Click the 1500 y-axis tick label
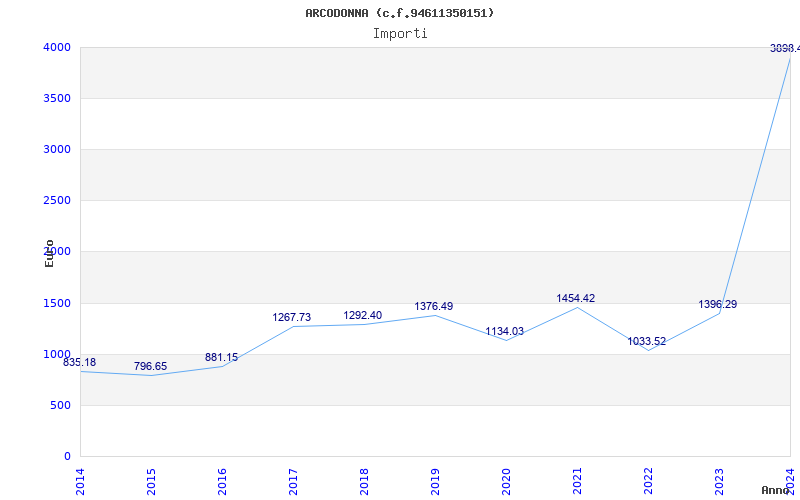 57,303
